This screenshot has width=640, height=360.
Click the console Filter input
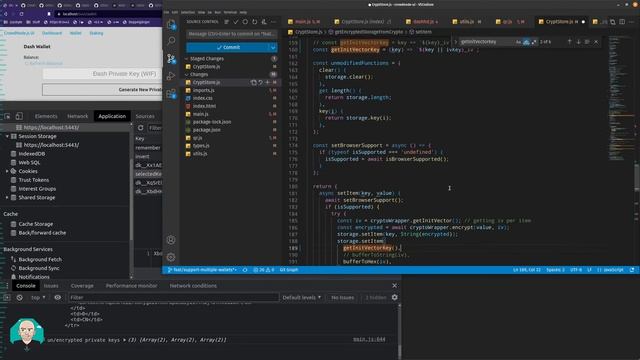click(x=173, y=298)
